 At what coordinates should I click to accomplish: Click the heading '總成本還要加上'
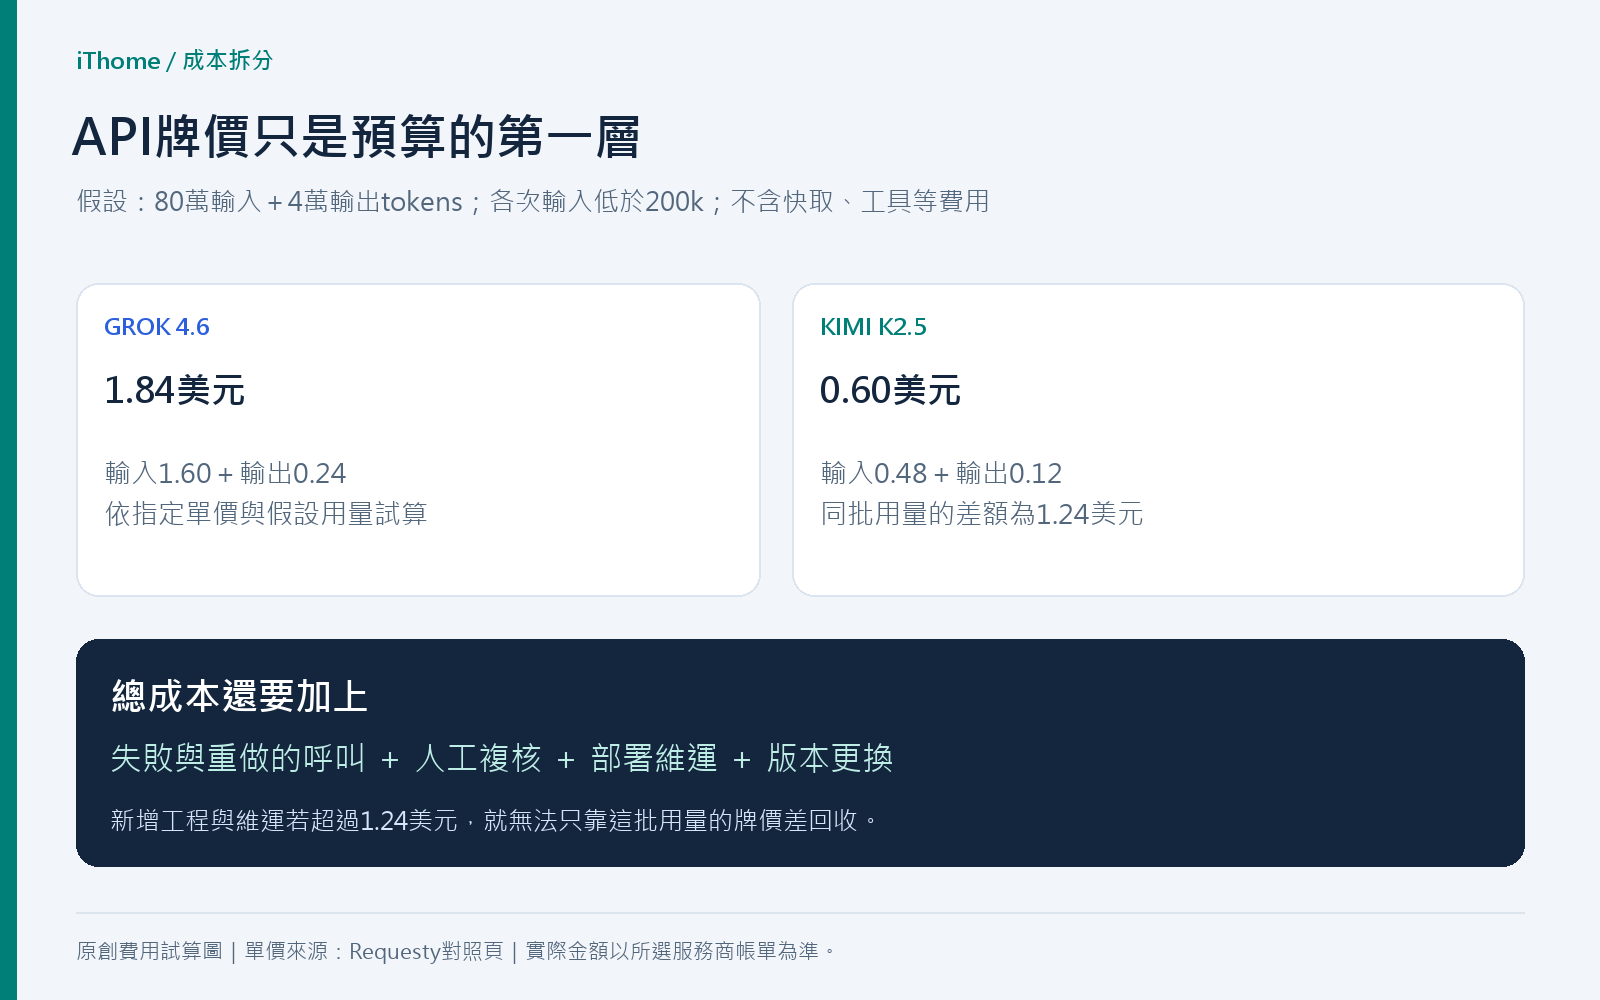pos(240,696)
